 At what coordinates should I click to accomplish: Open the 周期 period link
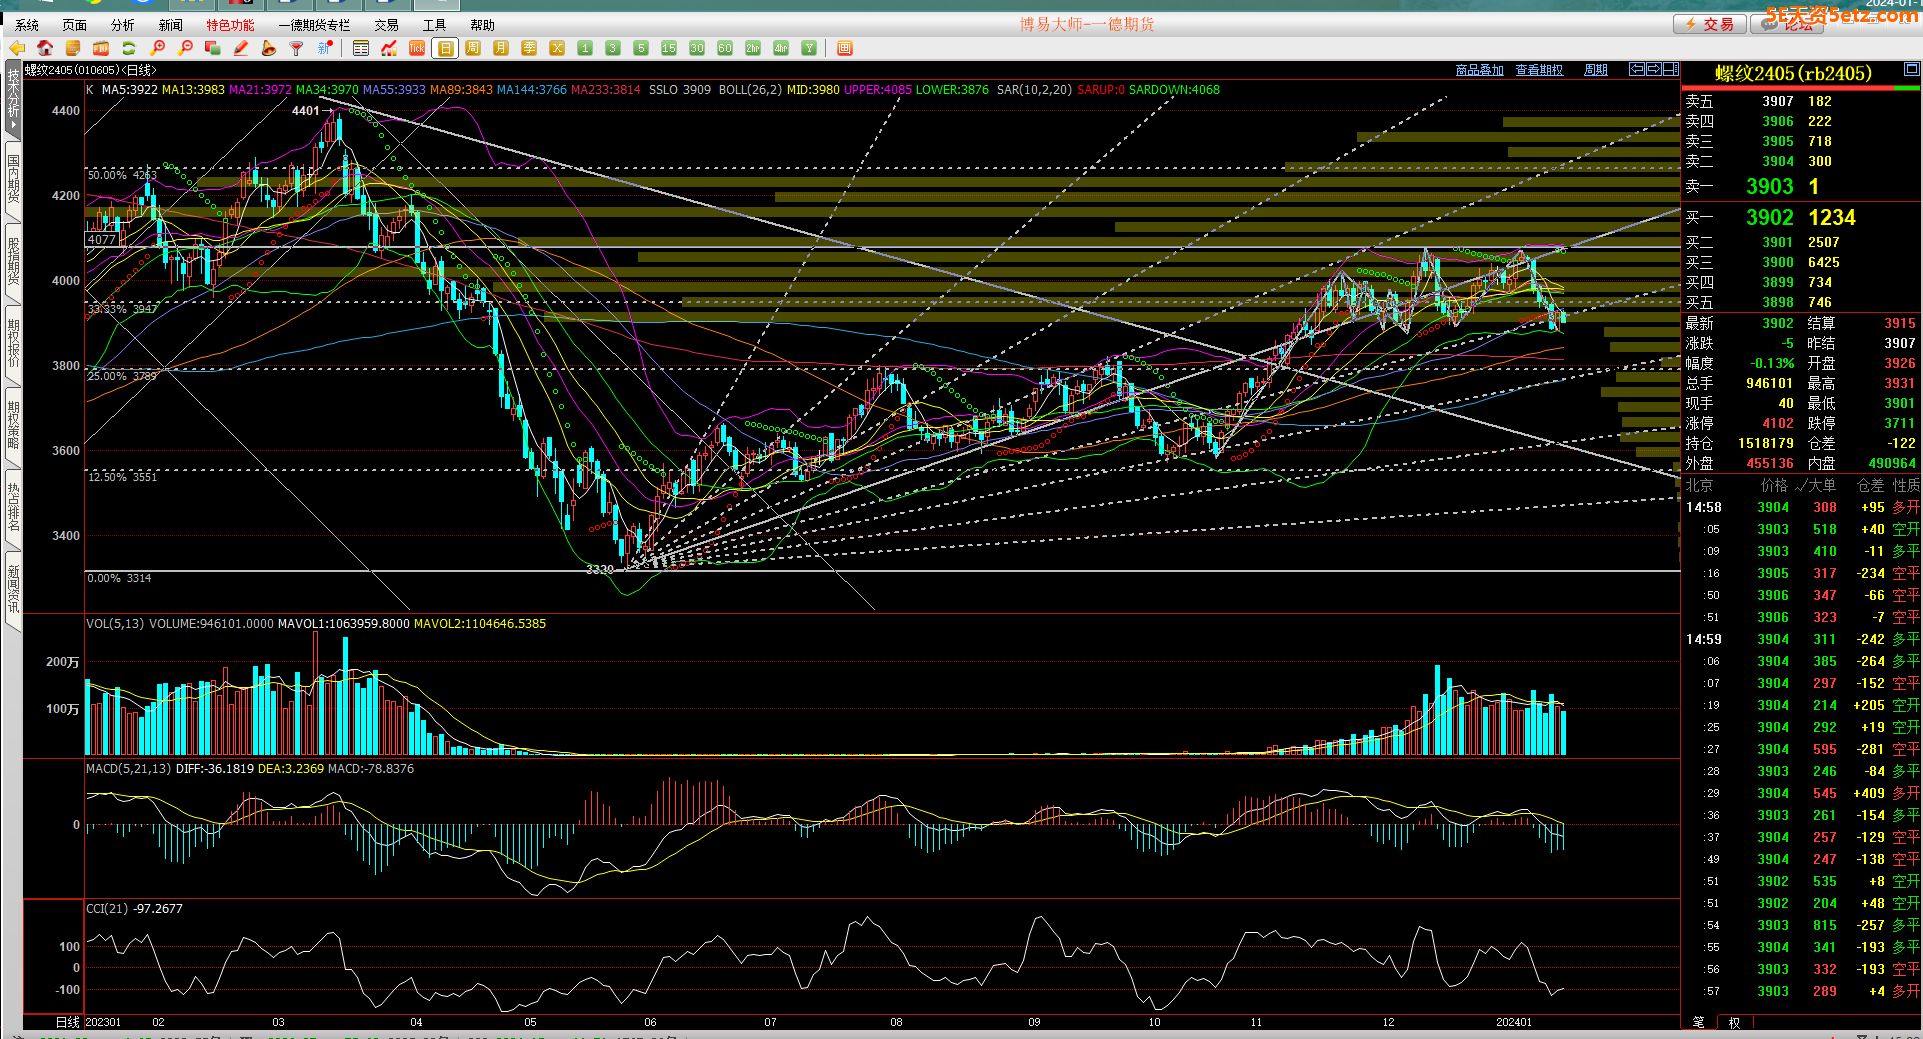[x=1596, y=70]
